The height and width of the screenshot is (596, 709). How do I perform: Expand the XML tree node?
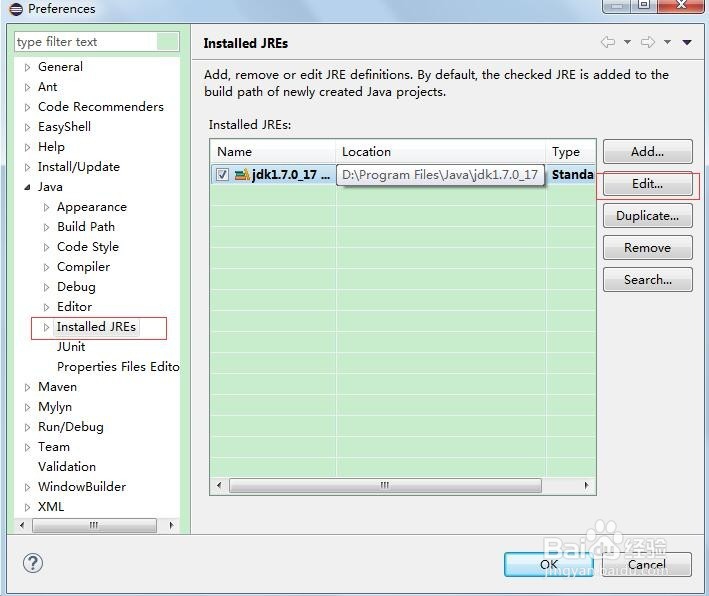click(27, 507)
